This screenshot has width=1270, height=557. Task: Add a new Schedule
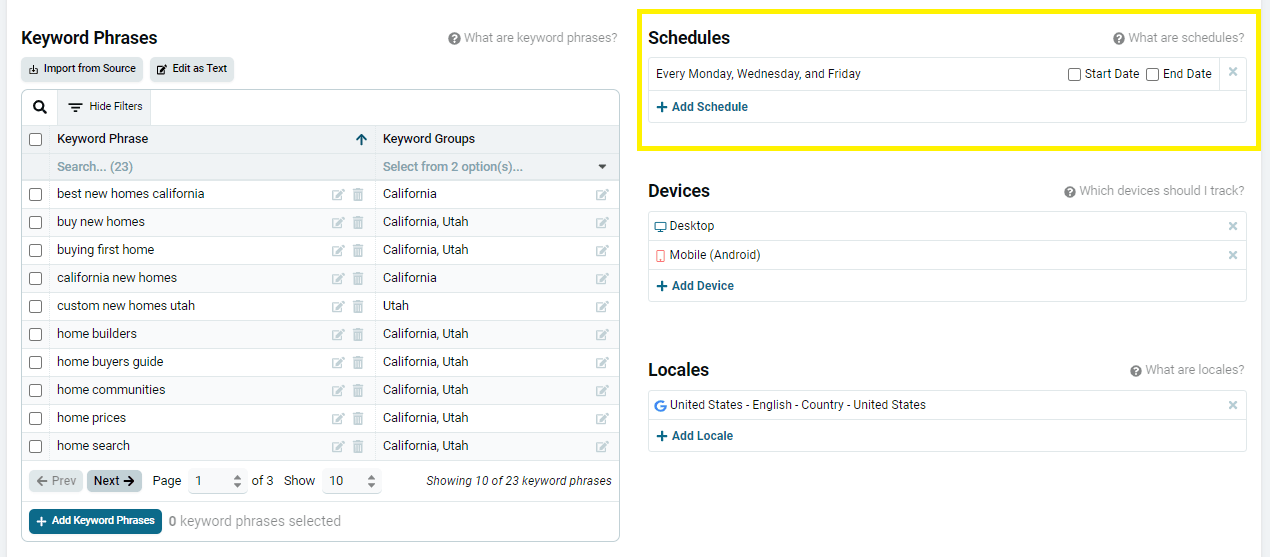[x=702, y=107]
